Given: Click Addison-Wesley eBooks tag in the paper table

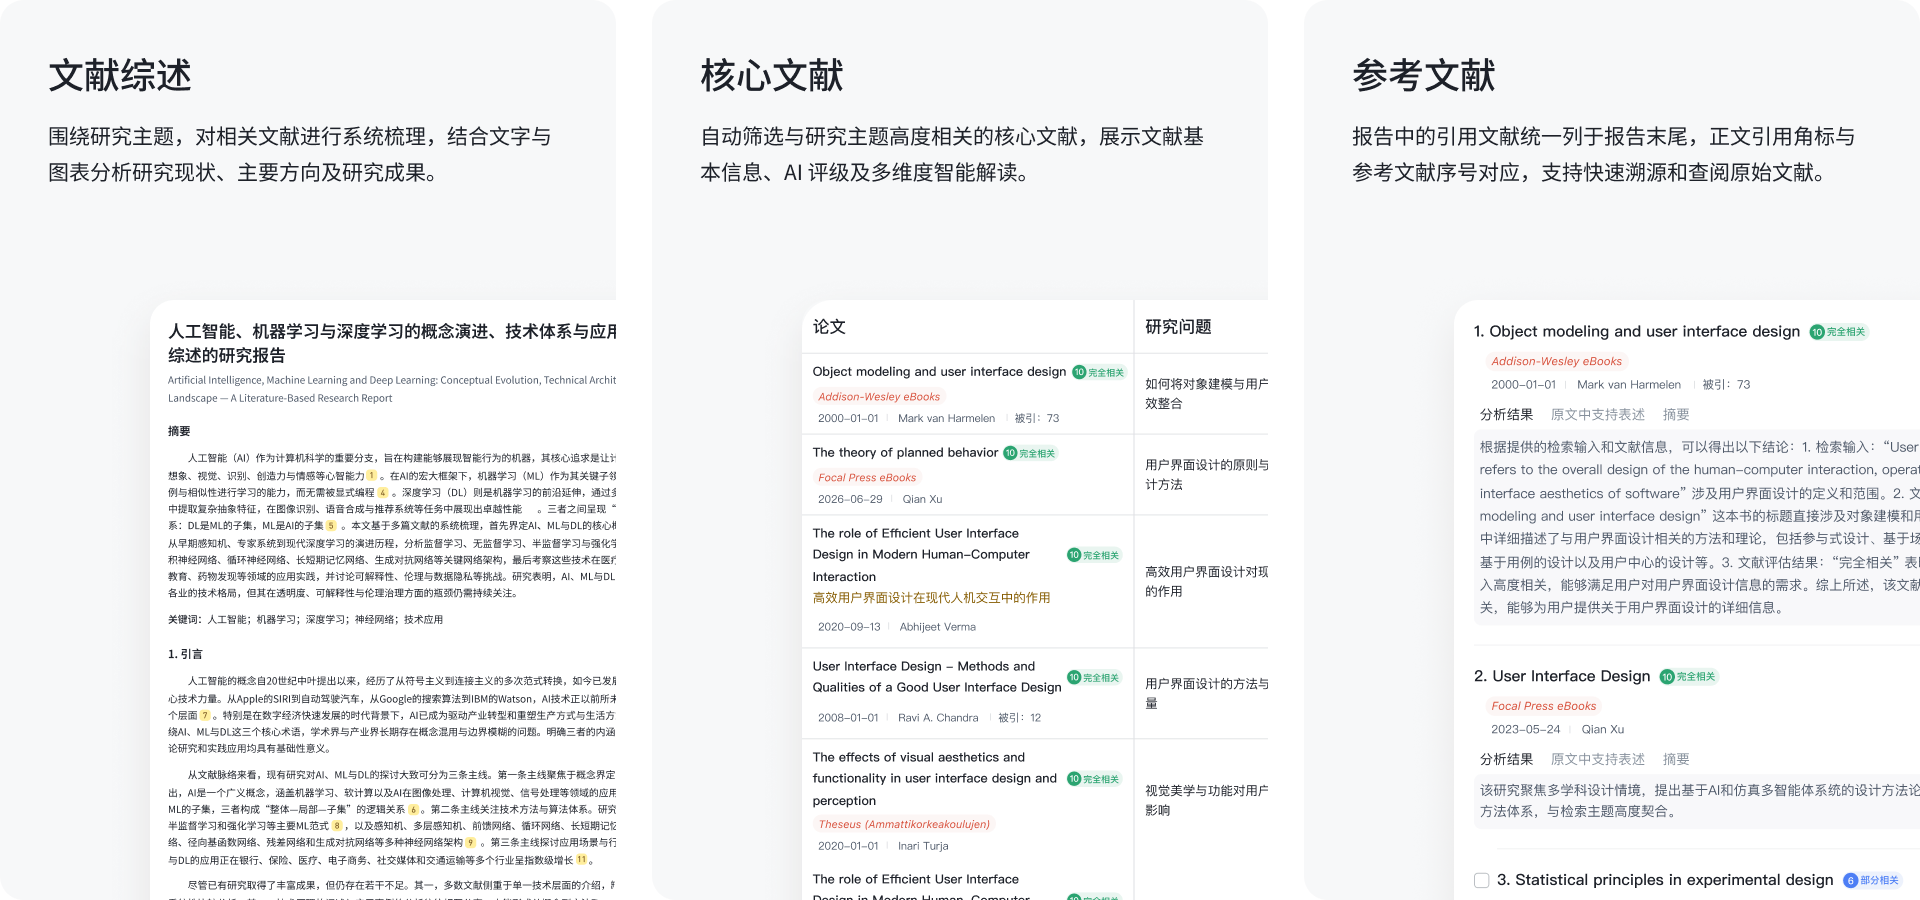Looking at the screenshot, I should (879, 397).
